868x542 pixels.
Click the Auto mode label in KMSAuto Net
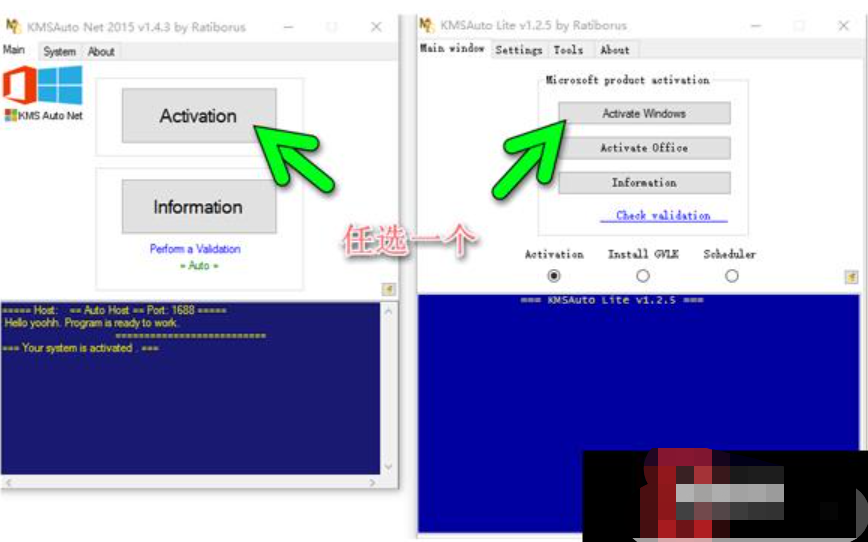(x=199, y=266)
